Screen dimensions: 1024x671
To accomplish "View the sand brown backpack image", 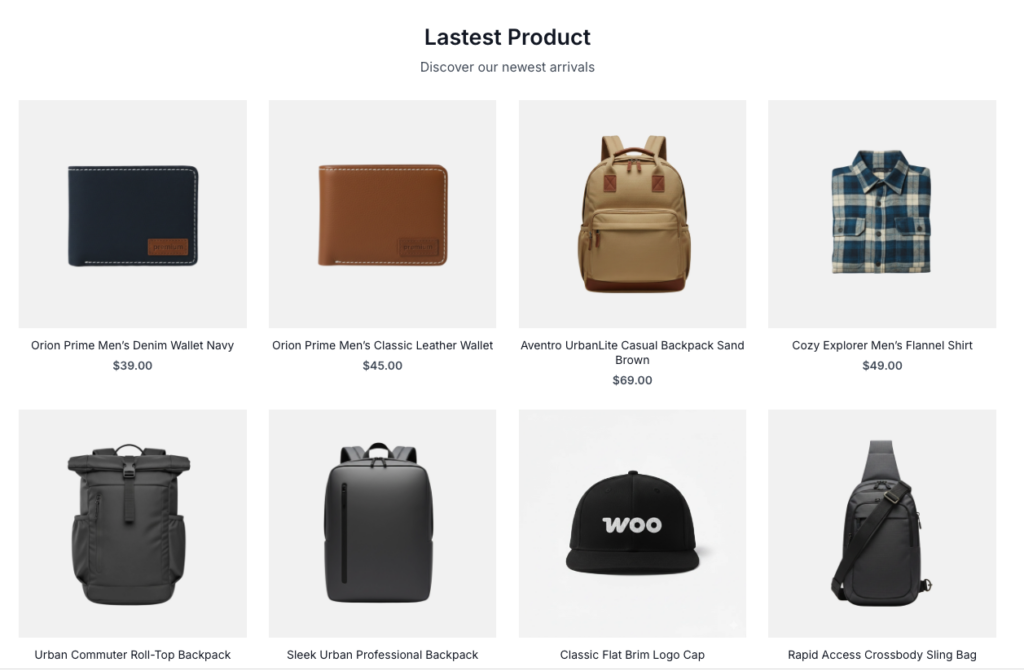I will coord(632,214).
